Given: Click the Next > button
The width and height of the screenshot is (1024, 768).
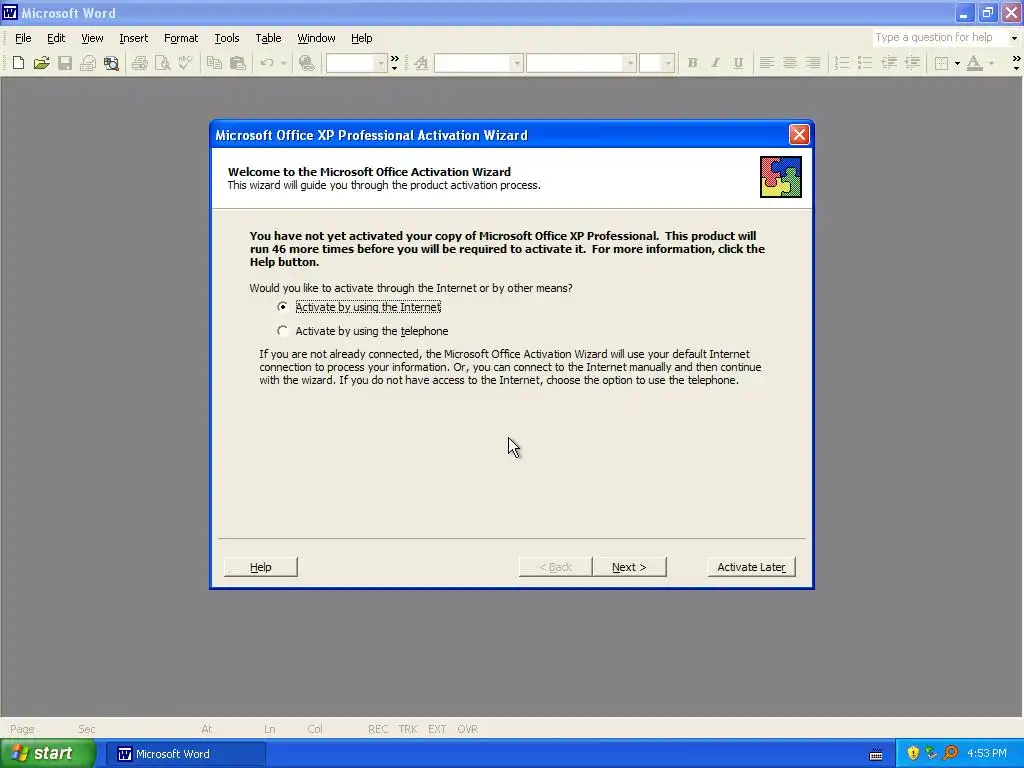Looking at the screenshot, I should [x=629, y=567].
